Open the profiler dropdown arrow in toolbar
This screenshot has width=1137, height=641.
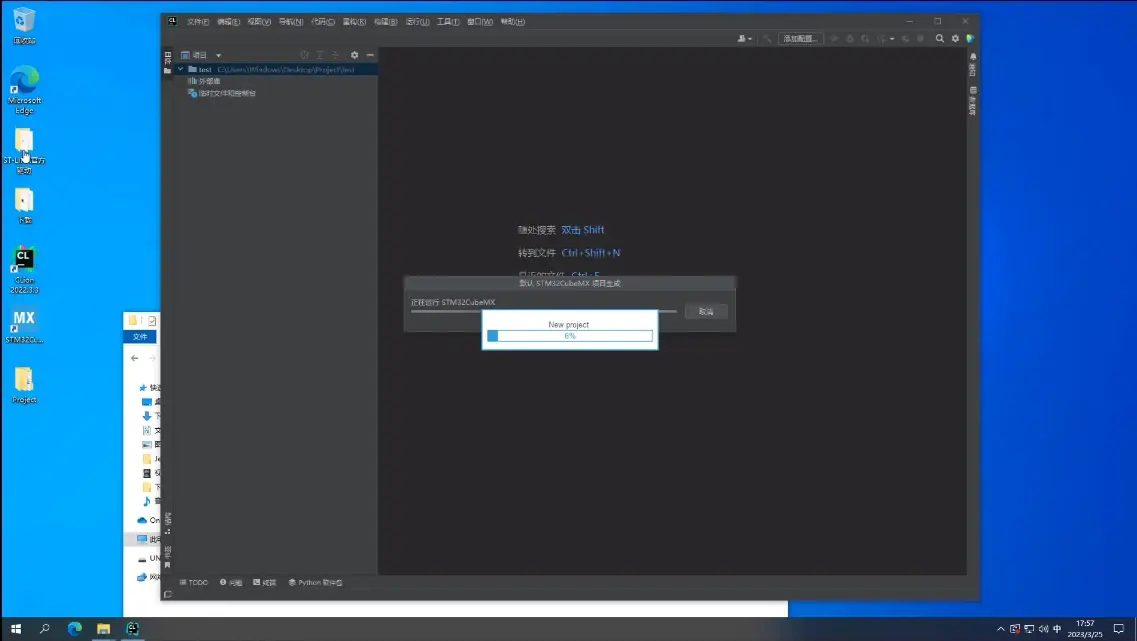pyautogui.click(x=892, y=38)
